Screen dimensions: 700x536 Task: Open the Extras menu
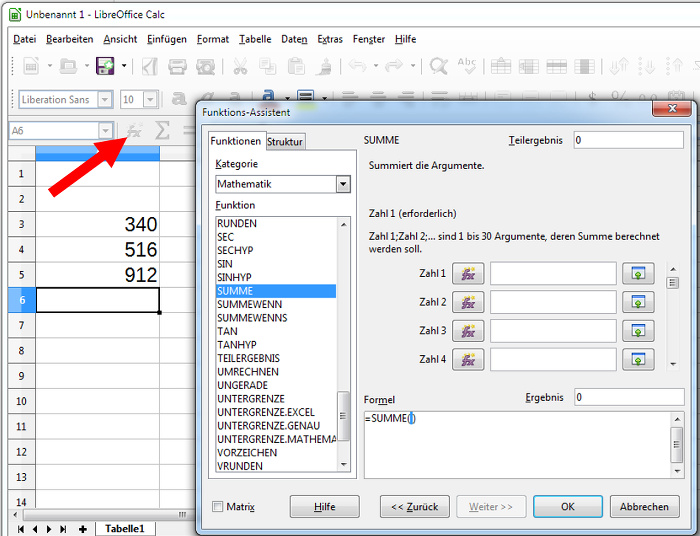(x=330, y=39)
